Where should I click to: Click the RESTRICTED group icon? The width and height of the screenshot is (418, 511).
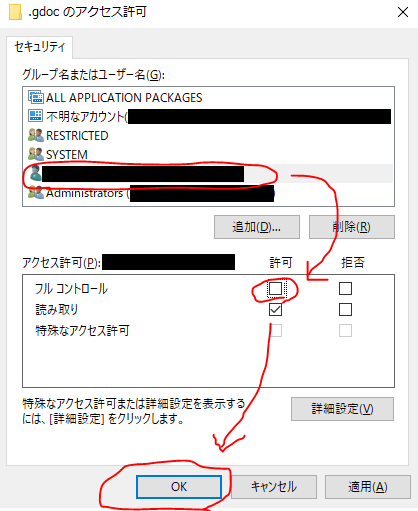pyautogui.click(x=36, y=135)
